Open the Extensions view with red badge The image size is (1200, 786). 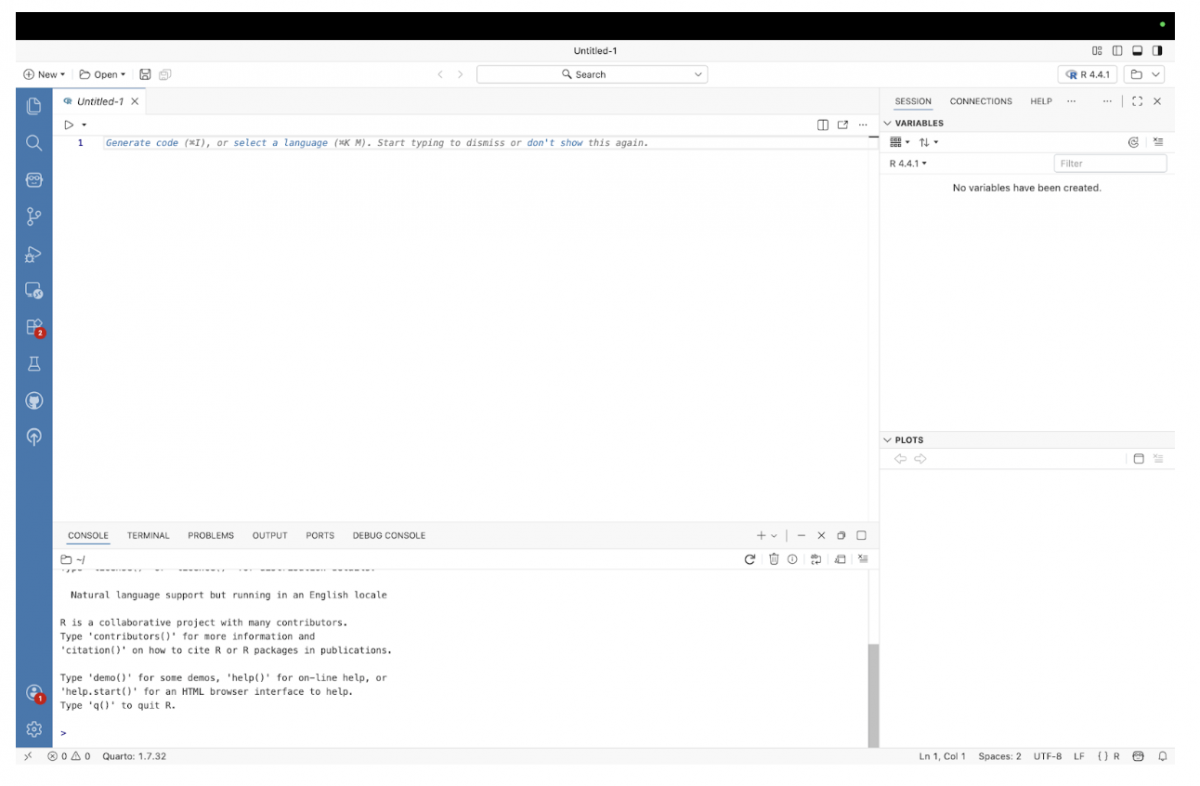coord(34,327)
